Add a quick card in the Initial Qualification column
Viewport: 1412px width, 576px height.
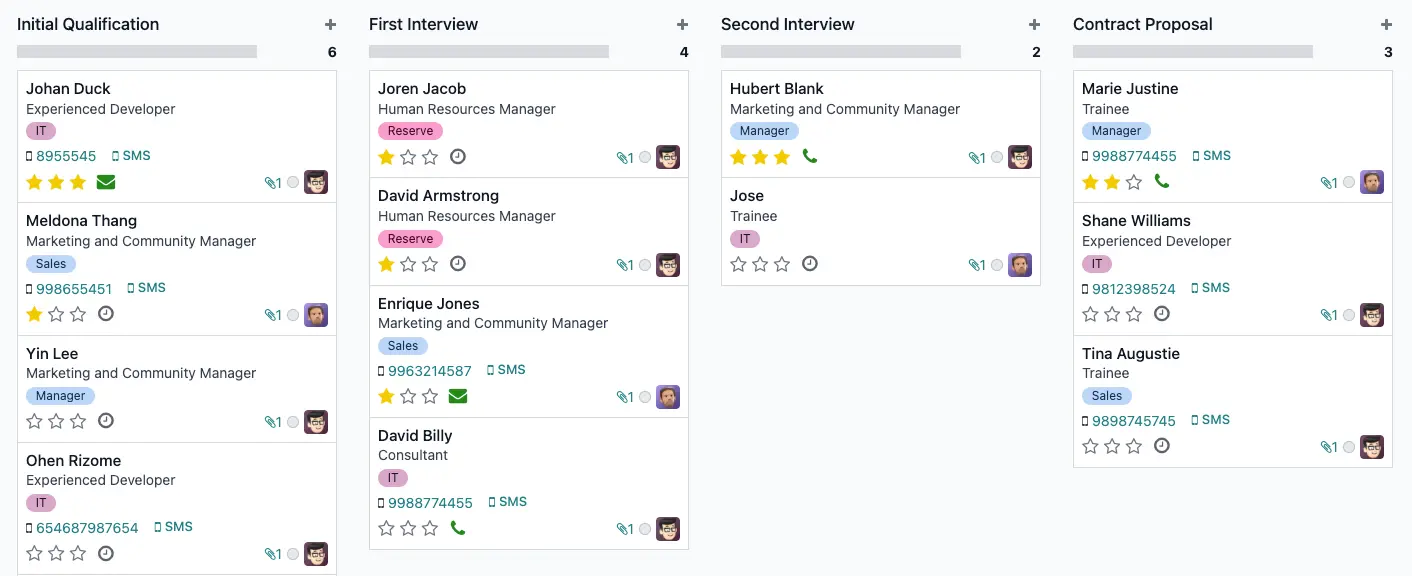pyautogui.click(x=331, y=24)
